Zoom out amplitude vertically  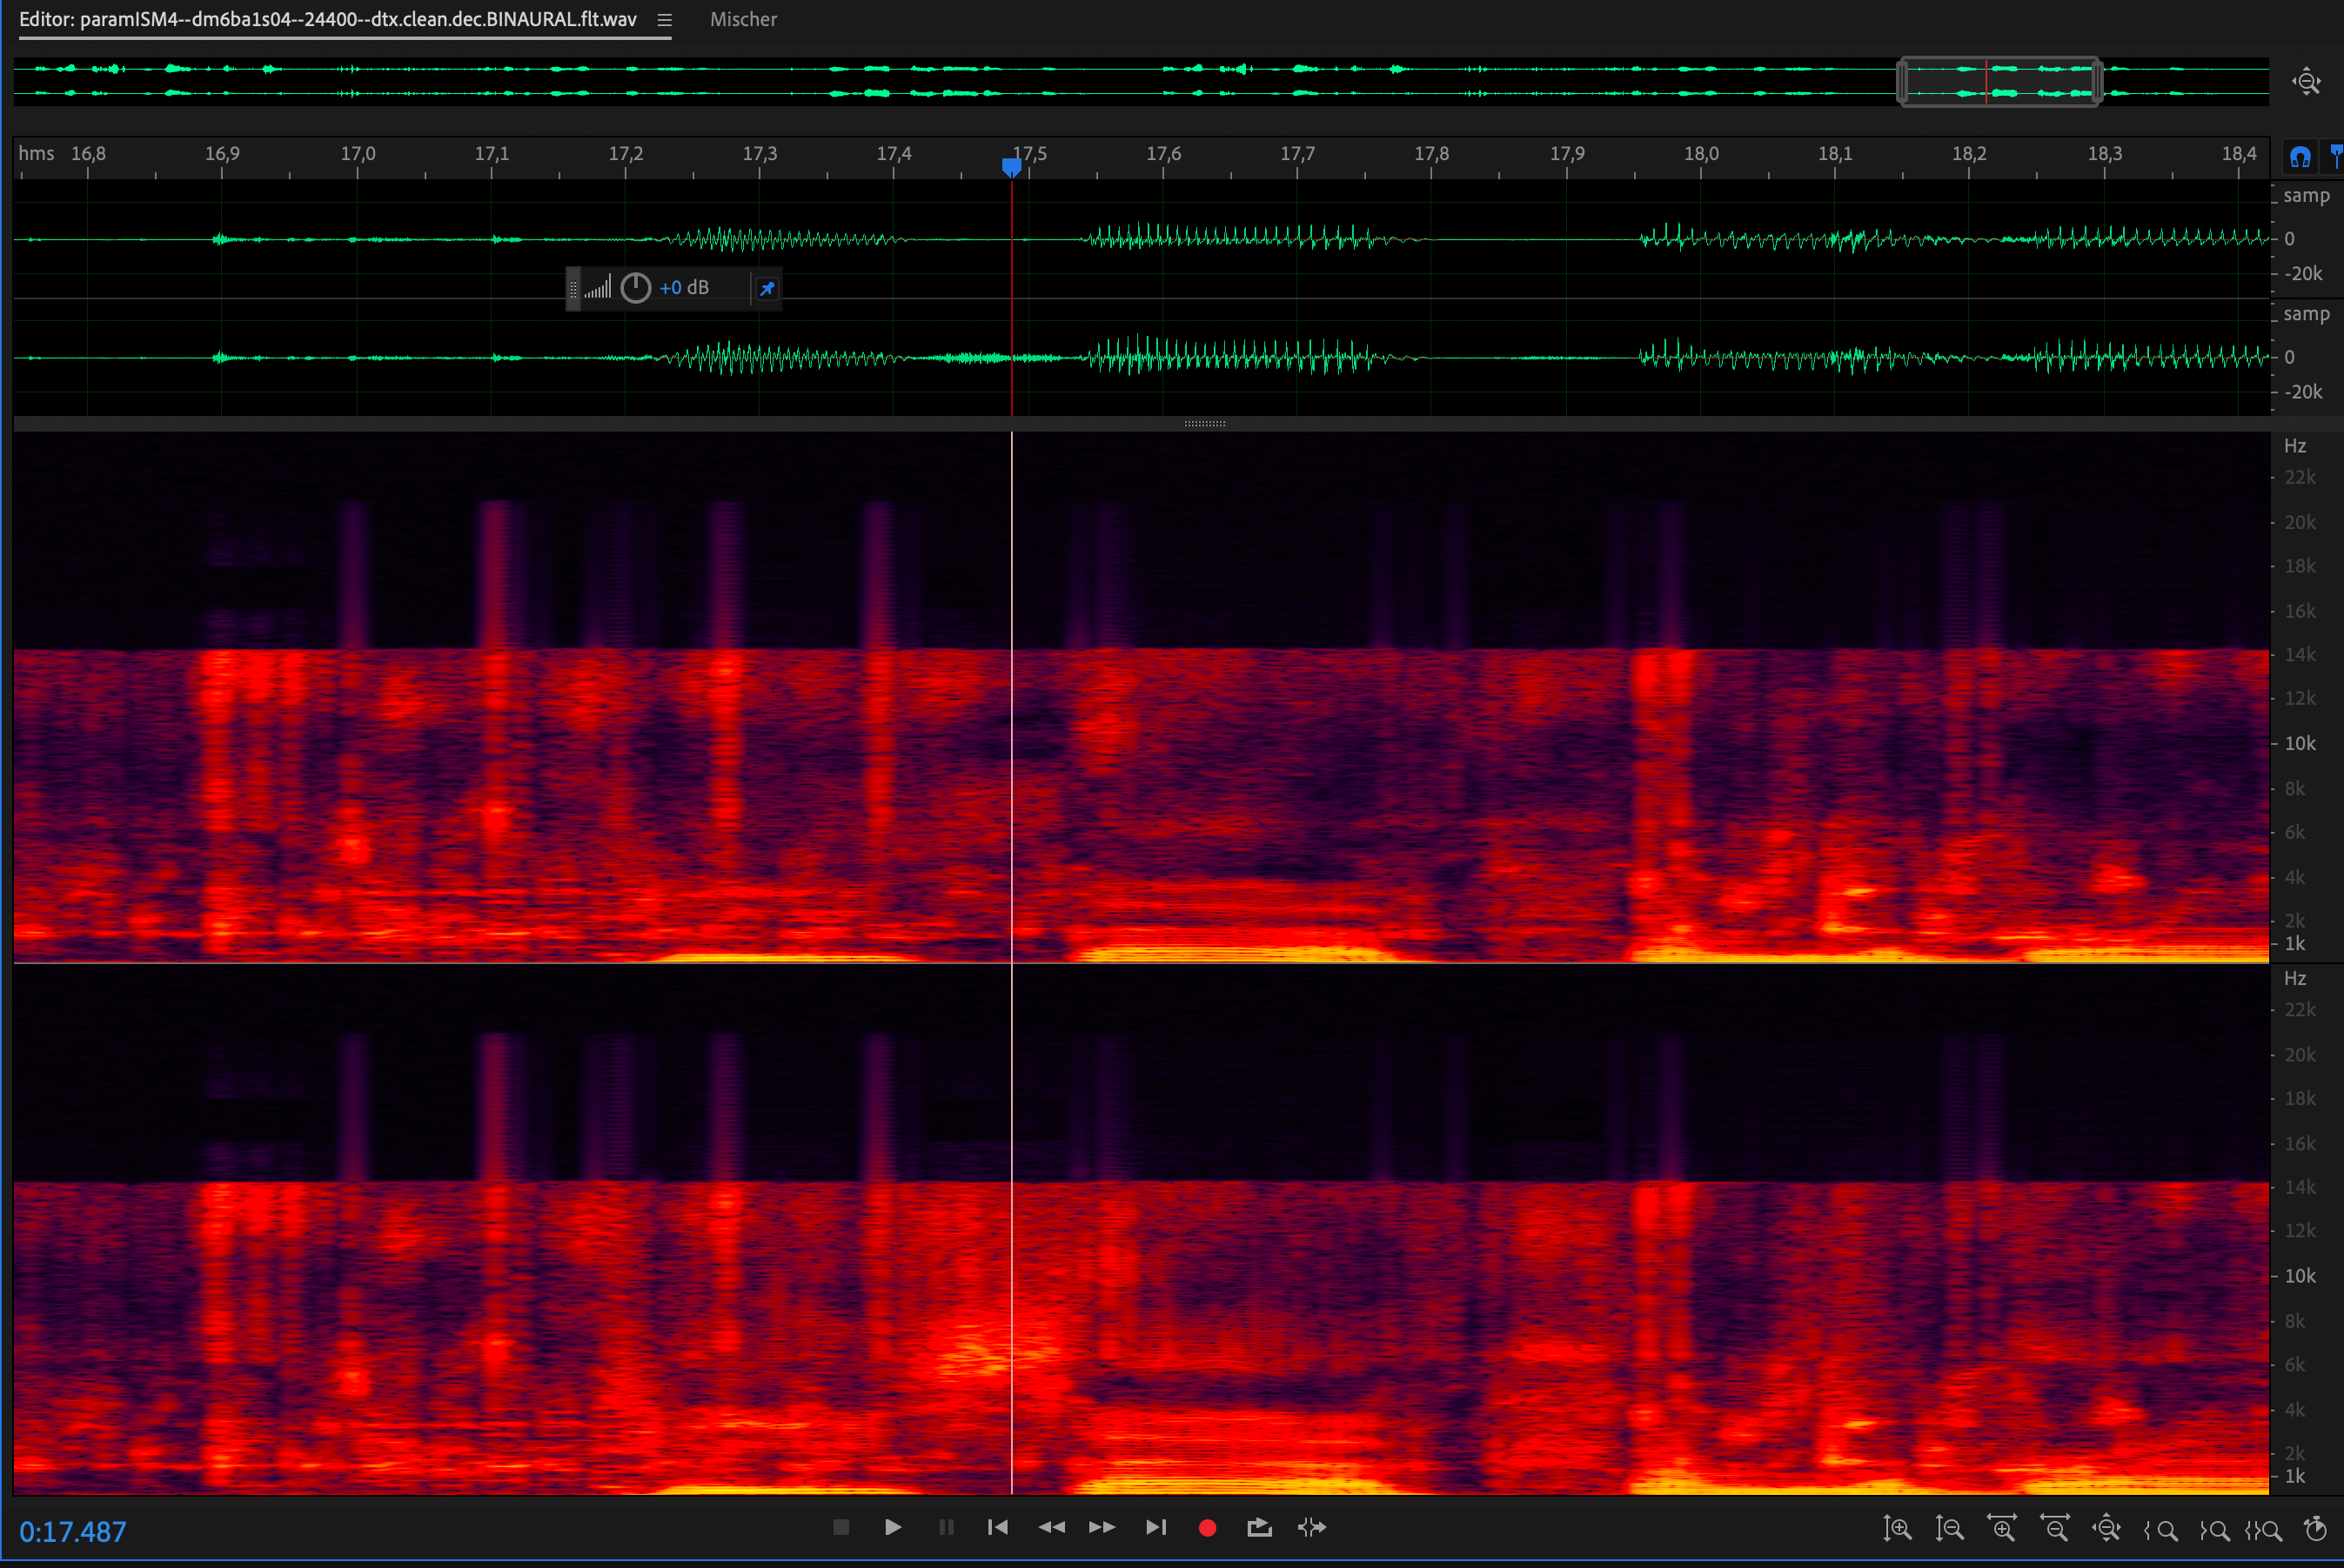click(x=1949, y=1528)
